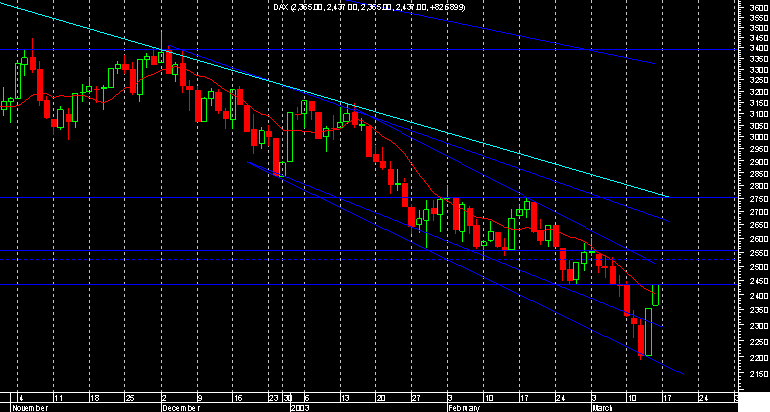Click the date label 10 in March
Viewport: 770px width, 412px height.
[x=631, y=397]
